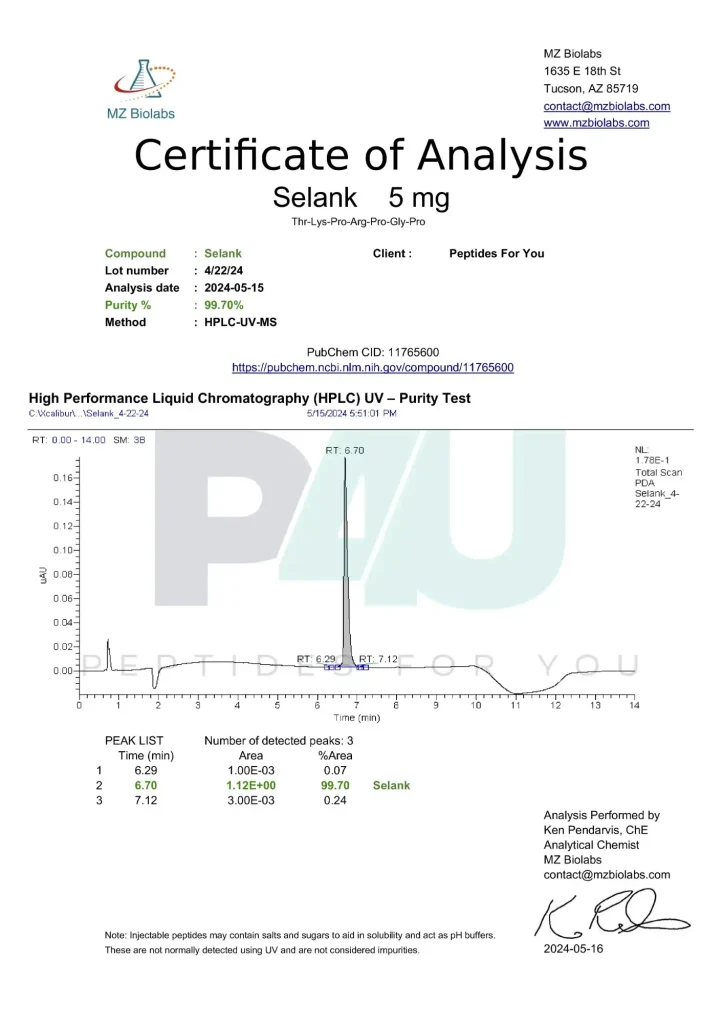The image size is (723, 1024).
Task: Click the analyst's handwritten signature
Action: click(x=612, y=915)
